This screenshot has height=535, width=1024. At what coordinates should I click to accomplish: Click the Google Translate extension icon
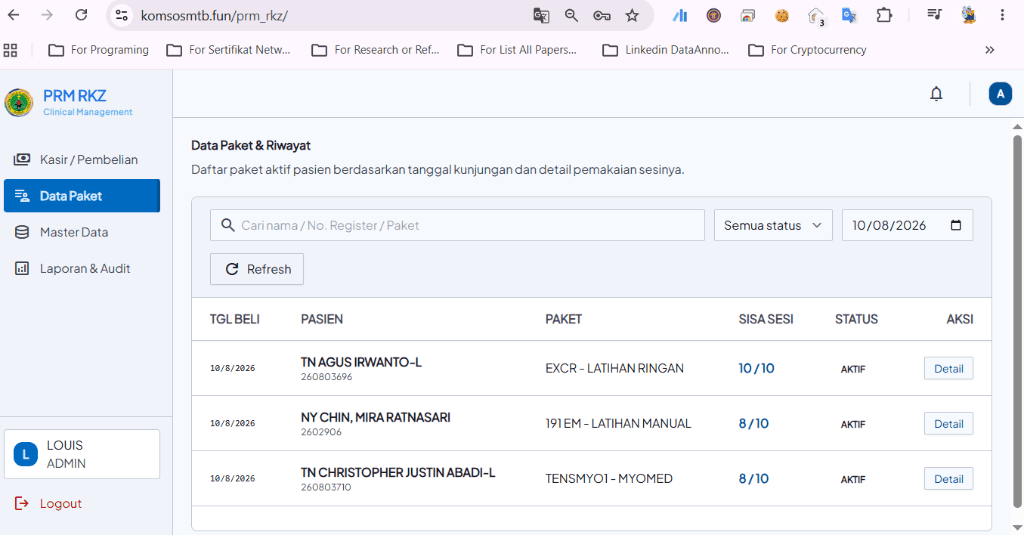click(849, 15)
